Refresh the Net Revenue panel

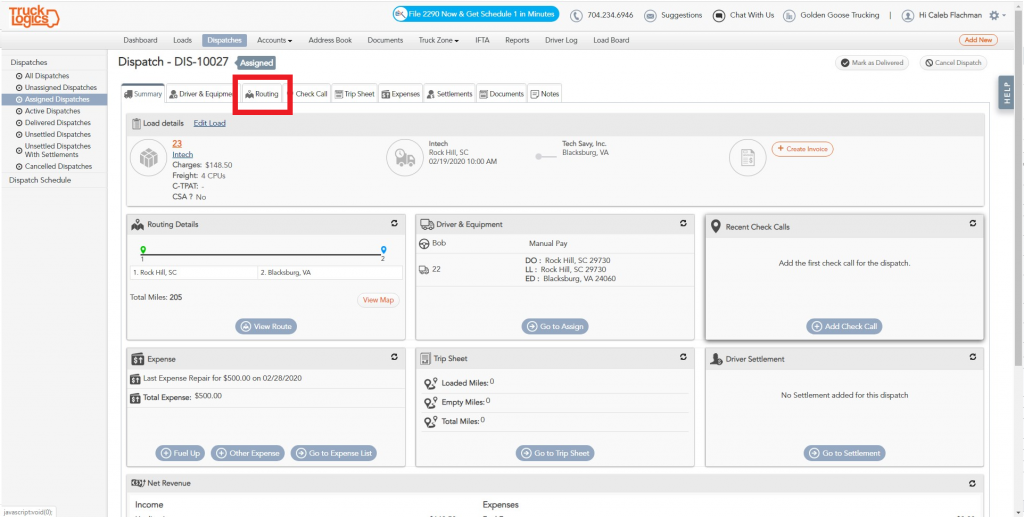point(972,484)
